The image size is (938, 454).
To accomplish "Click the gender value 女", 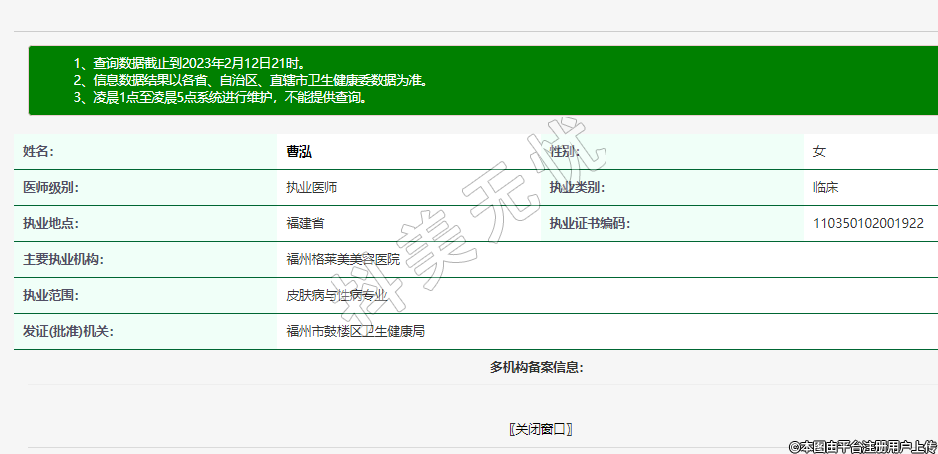I will (x=819, y=151).
